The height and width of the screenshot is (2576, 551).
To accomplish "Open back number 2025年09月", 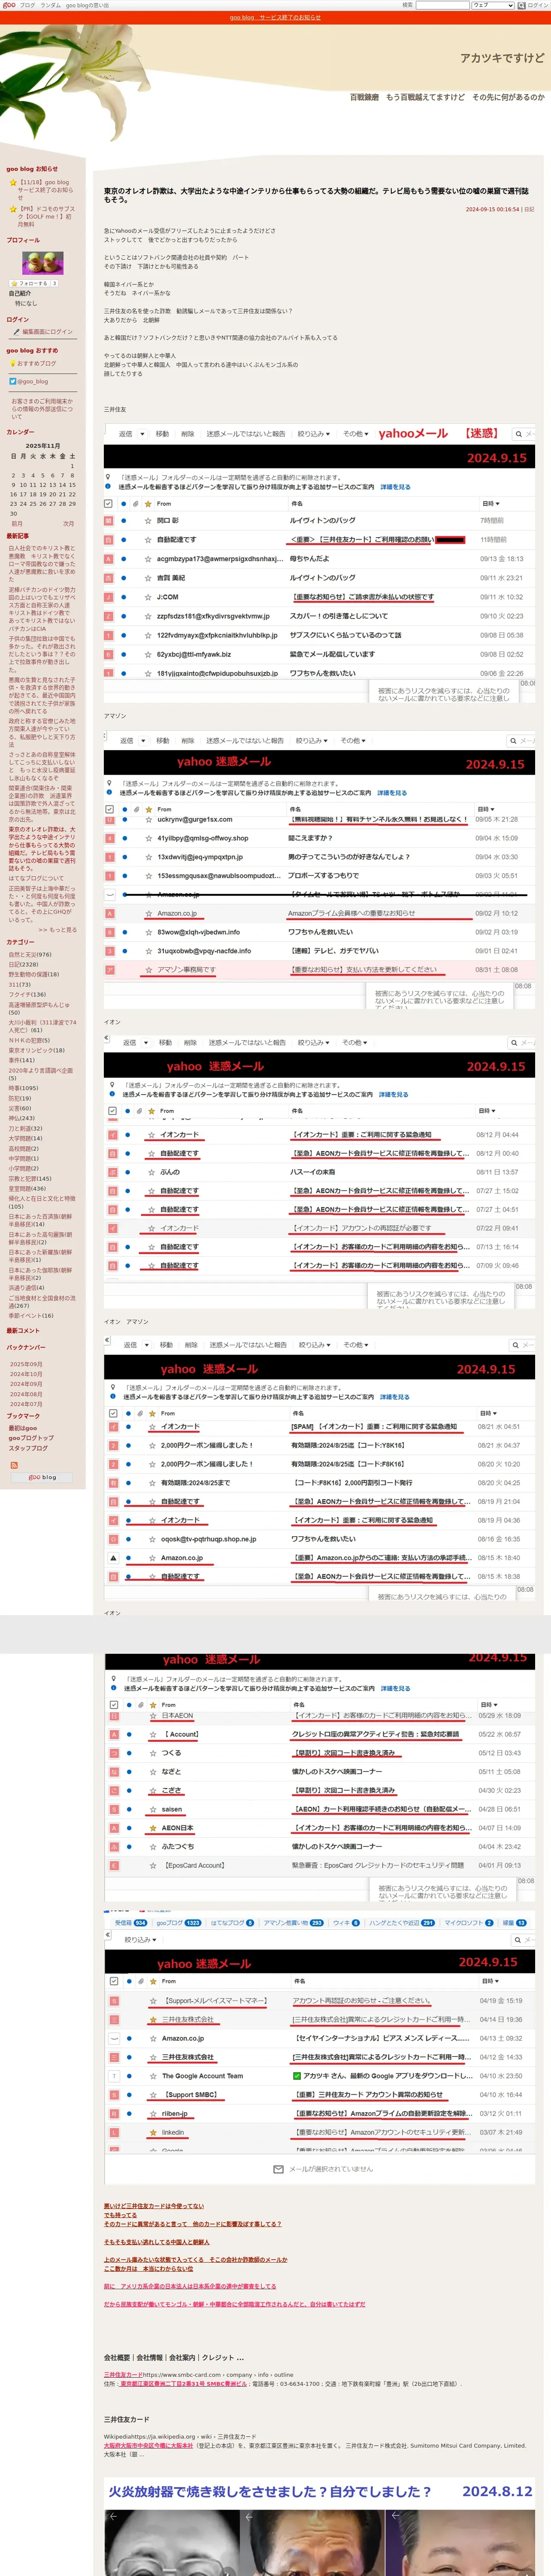I will tap(26, 1364).
